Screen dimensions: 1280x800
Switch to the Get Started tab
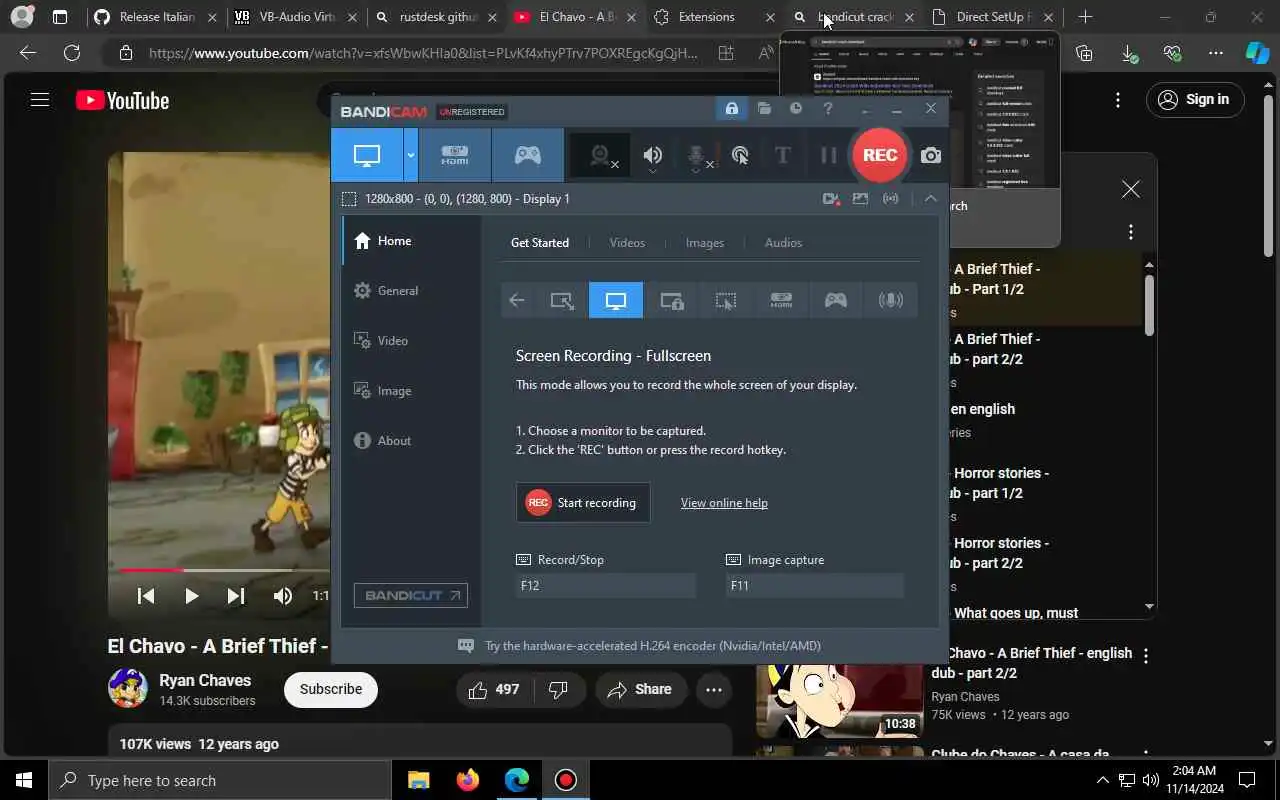point(540,243)
